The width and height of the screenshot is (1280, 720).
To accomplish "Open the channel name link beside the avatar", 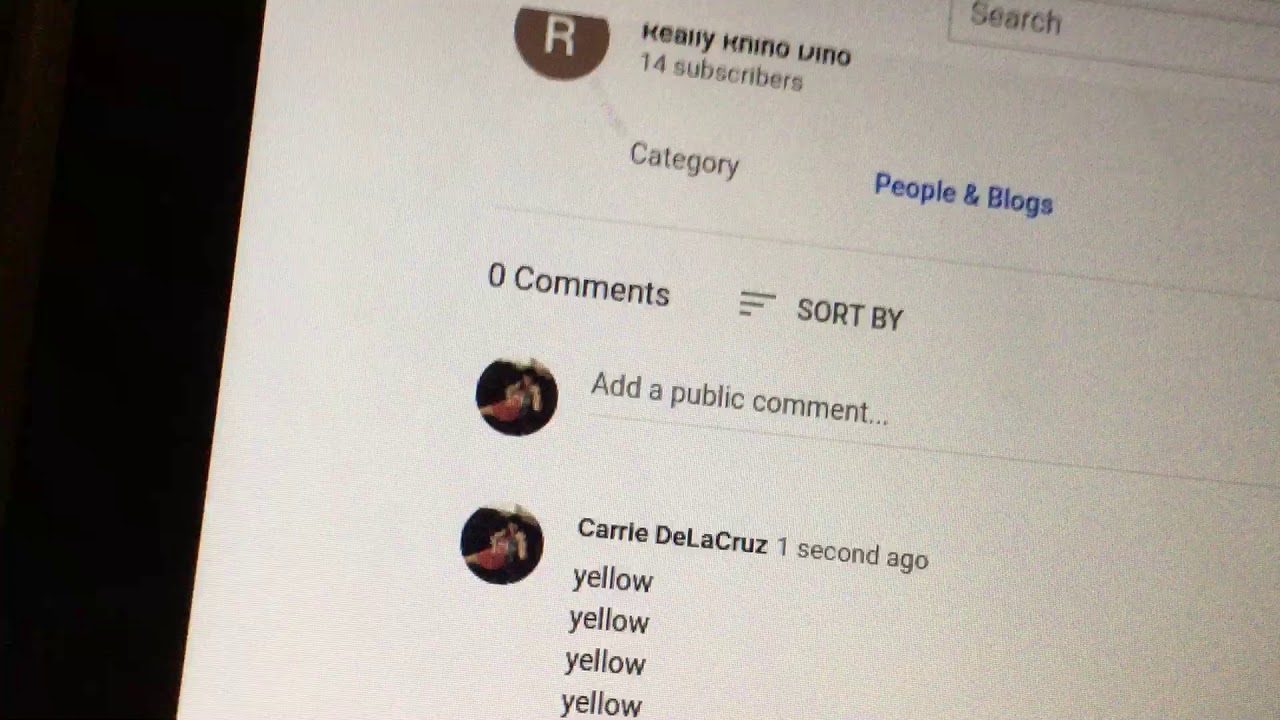I will click(745, 43).
